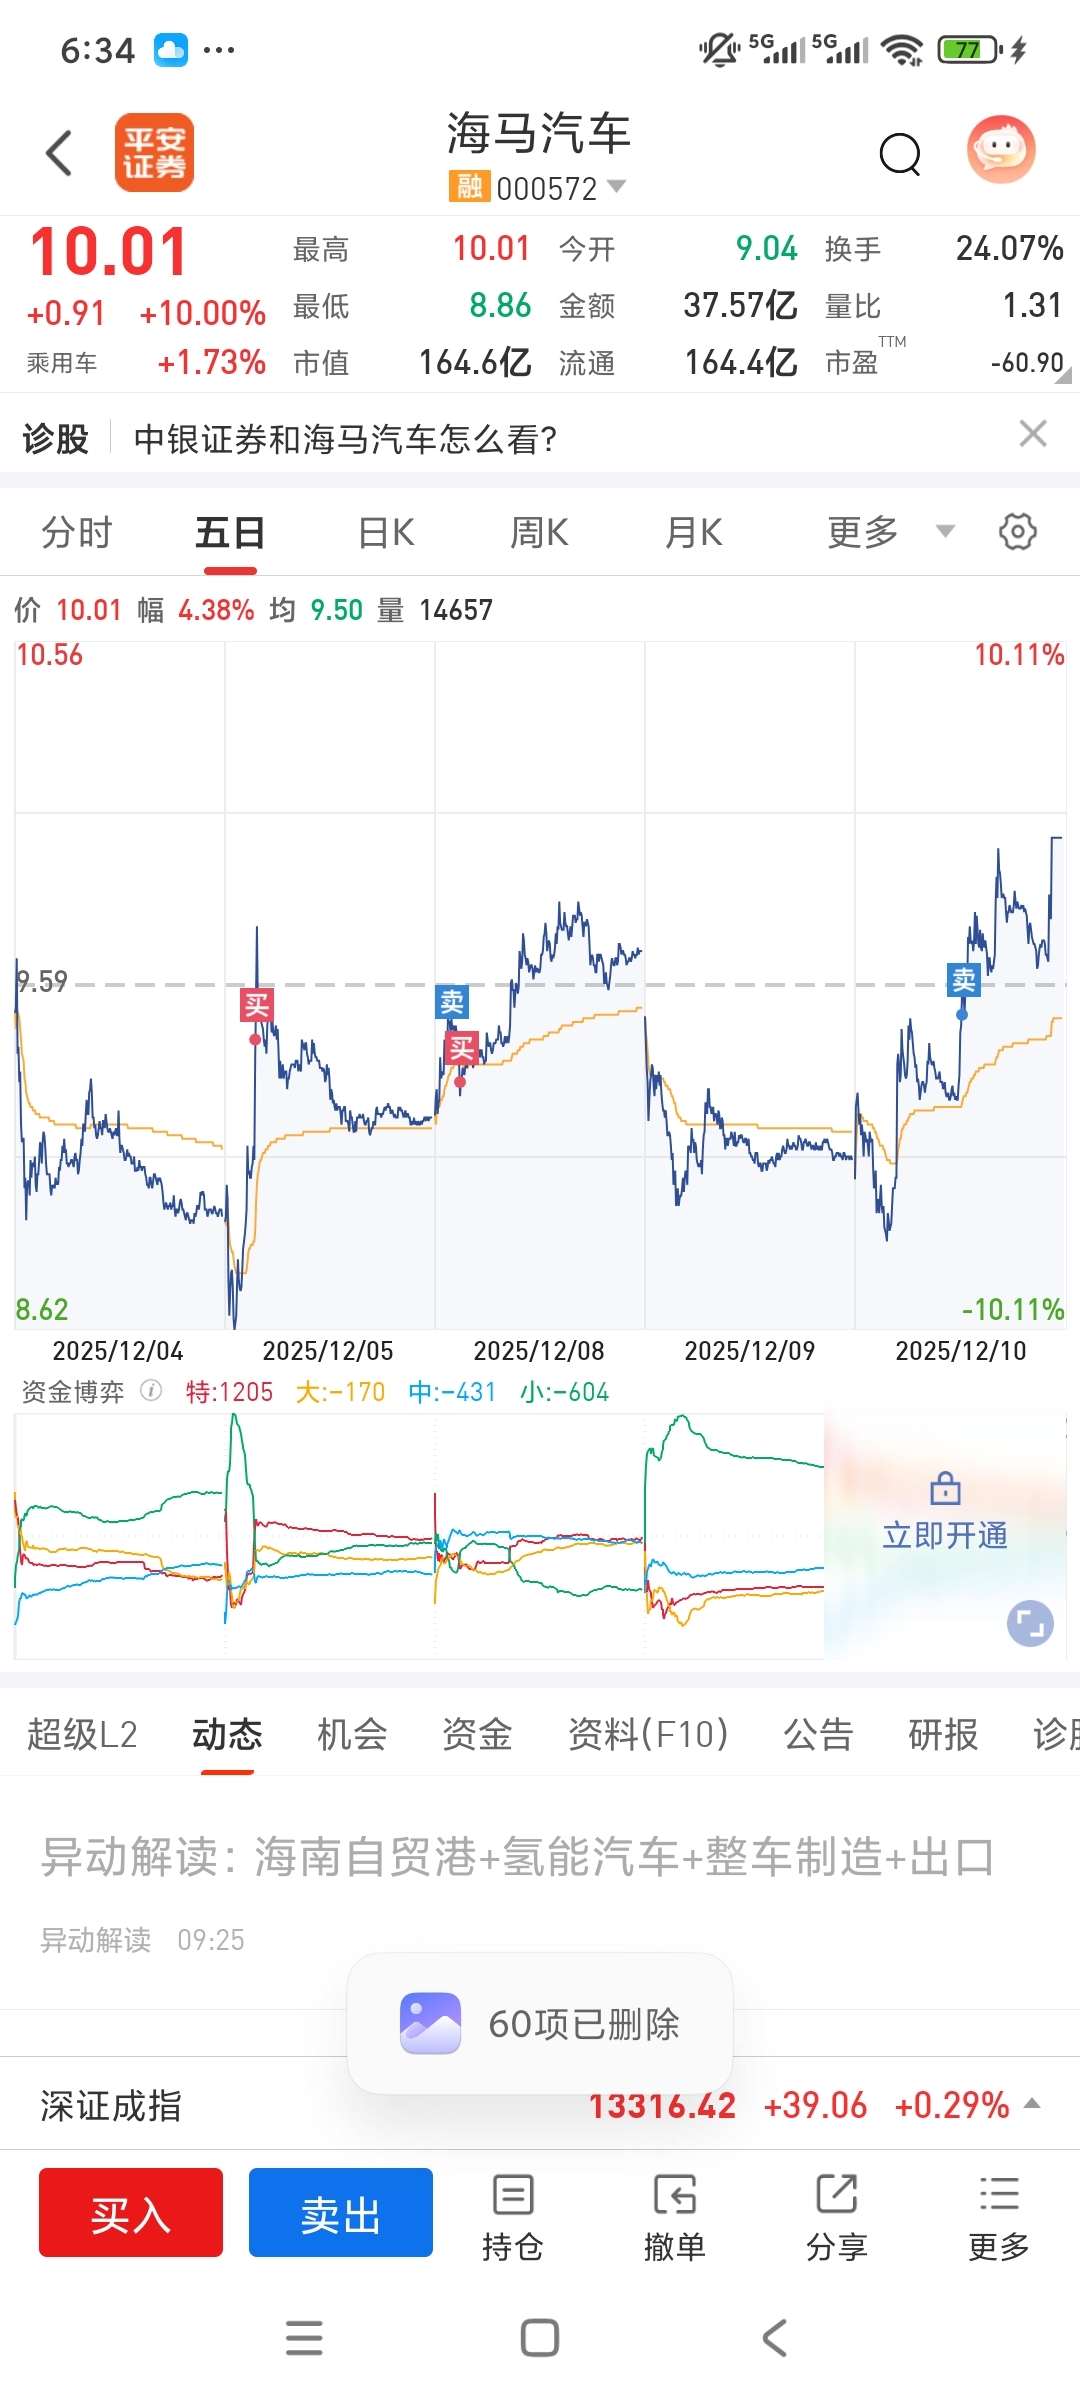The width and height of the screenshot is (1080, 2400).
Task: Open the 更多 menu list icon
Action: point(999,2215)
